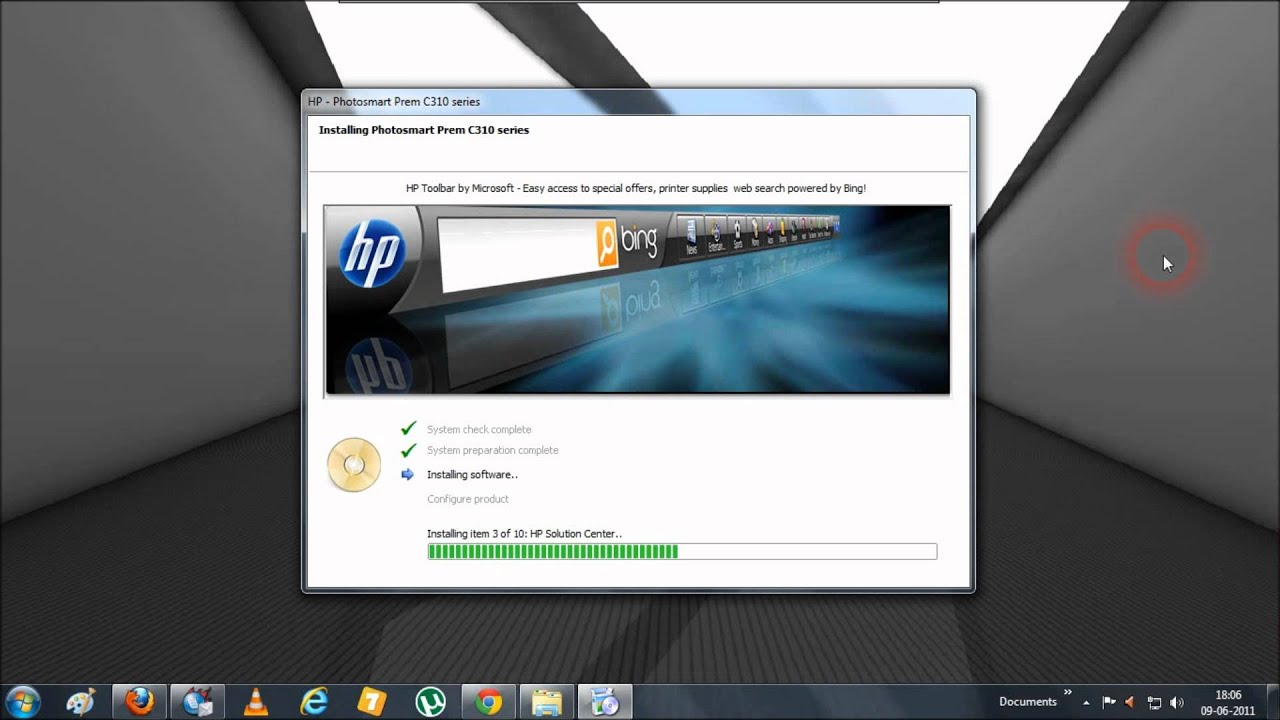The height and width of the screenshot is (720, 1280).
Task: Click the HP Toolbar banner image
Action: (637, 300)
